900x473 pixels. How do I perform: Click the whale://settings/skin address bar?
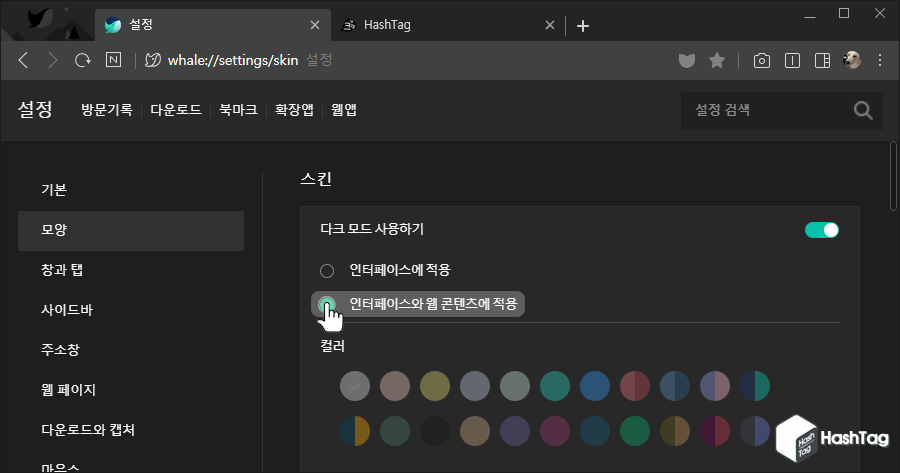click(232, 60)
